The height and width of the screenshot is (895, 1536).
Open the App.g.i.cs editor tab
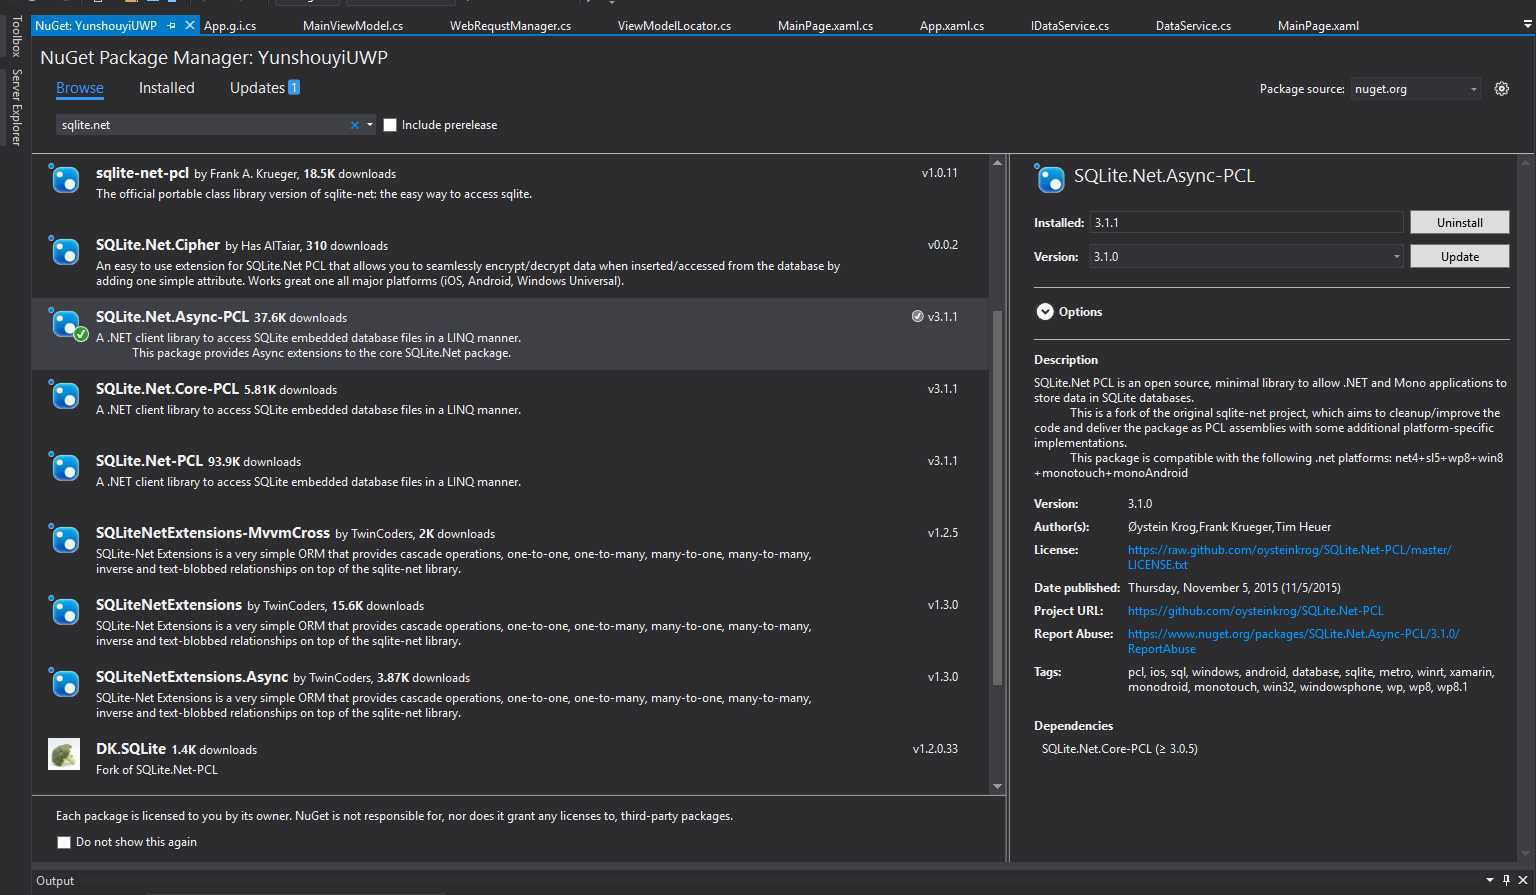230,25
